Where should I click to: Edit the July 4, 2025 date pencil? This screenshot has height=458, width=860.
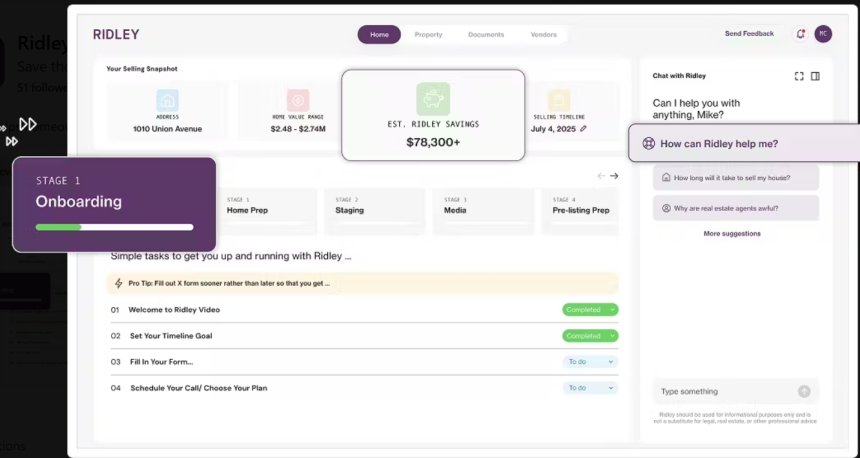[583, 129]
